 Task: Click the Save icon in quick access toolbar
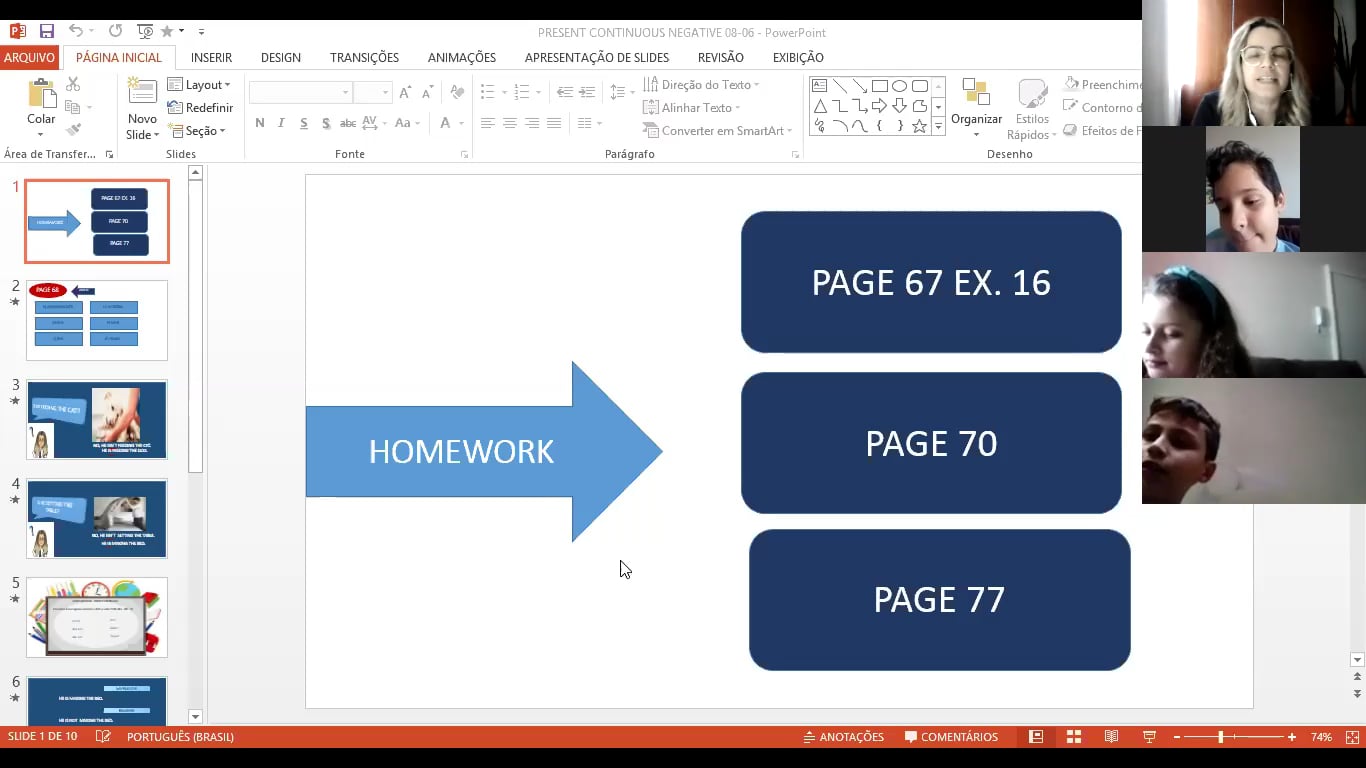coord(46,32)
